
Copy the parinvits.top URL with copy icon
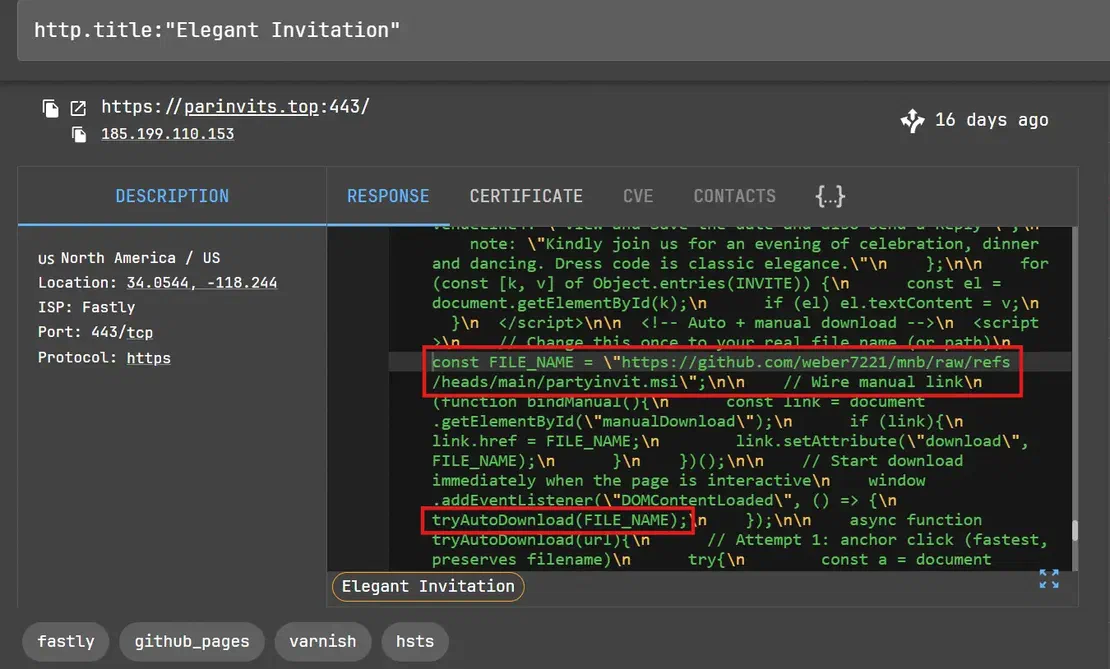pos(50,108)
